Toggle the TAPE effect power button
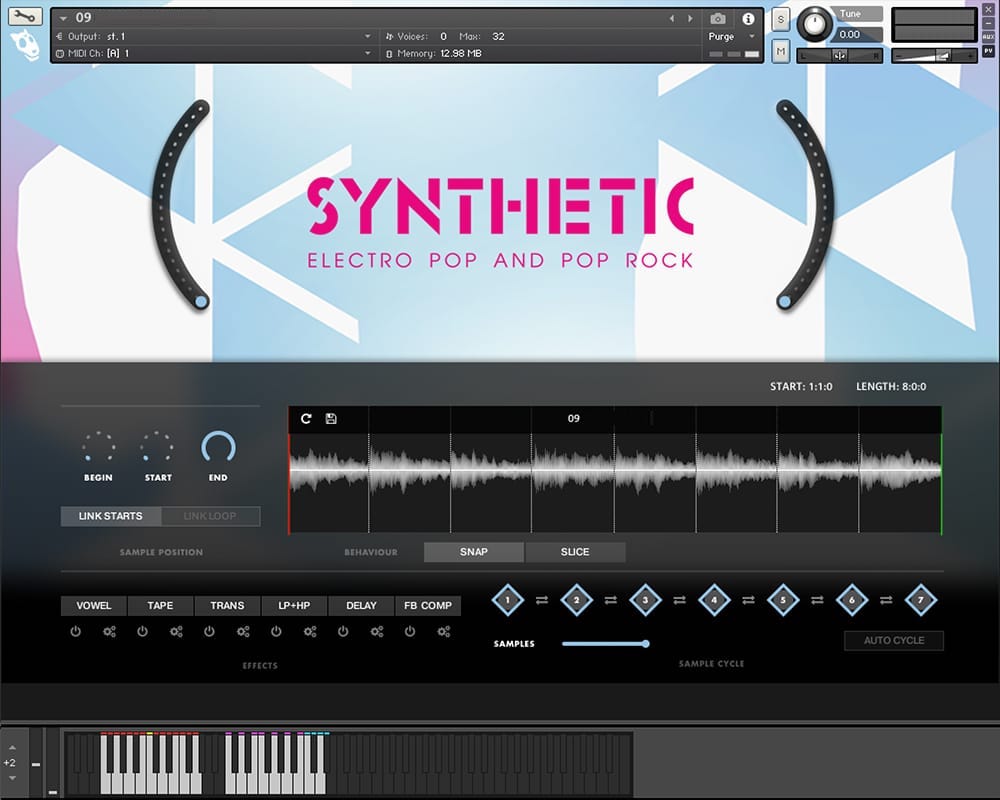The image size is (1000, 800). tap(142, 632)
